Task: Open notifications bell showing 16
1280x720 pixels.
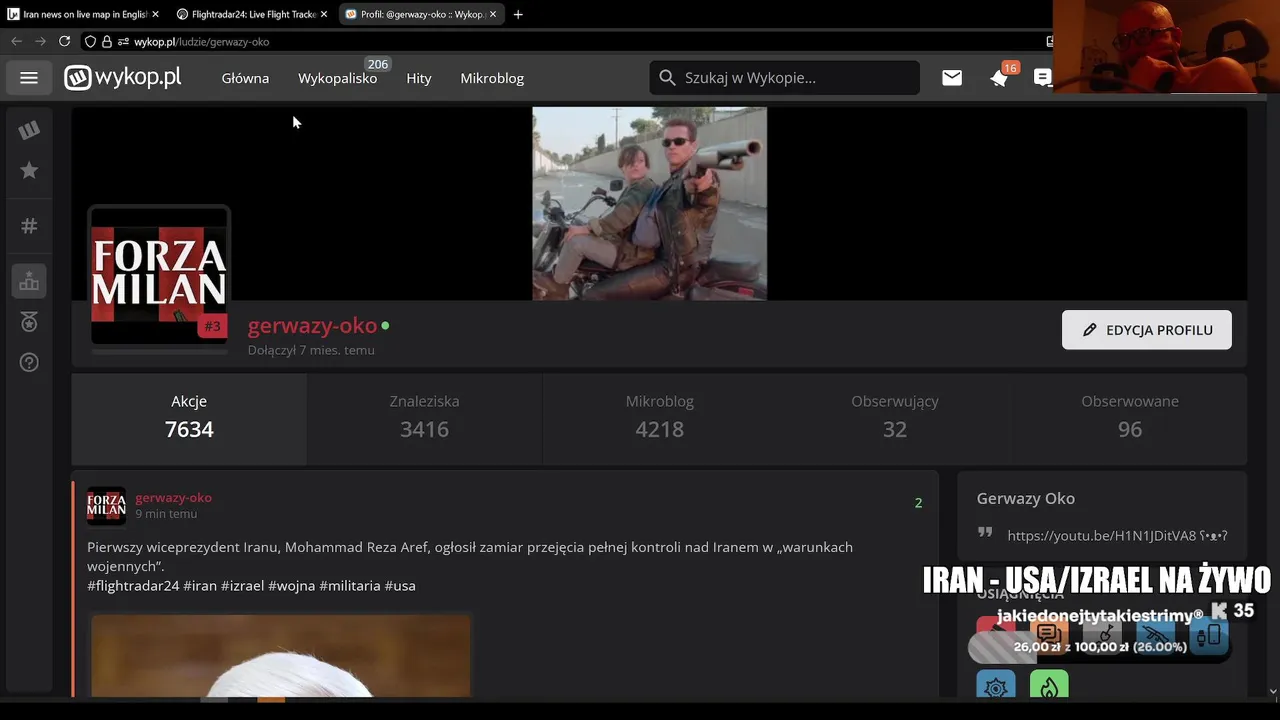Action: (999, 78)
